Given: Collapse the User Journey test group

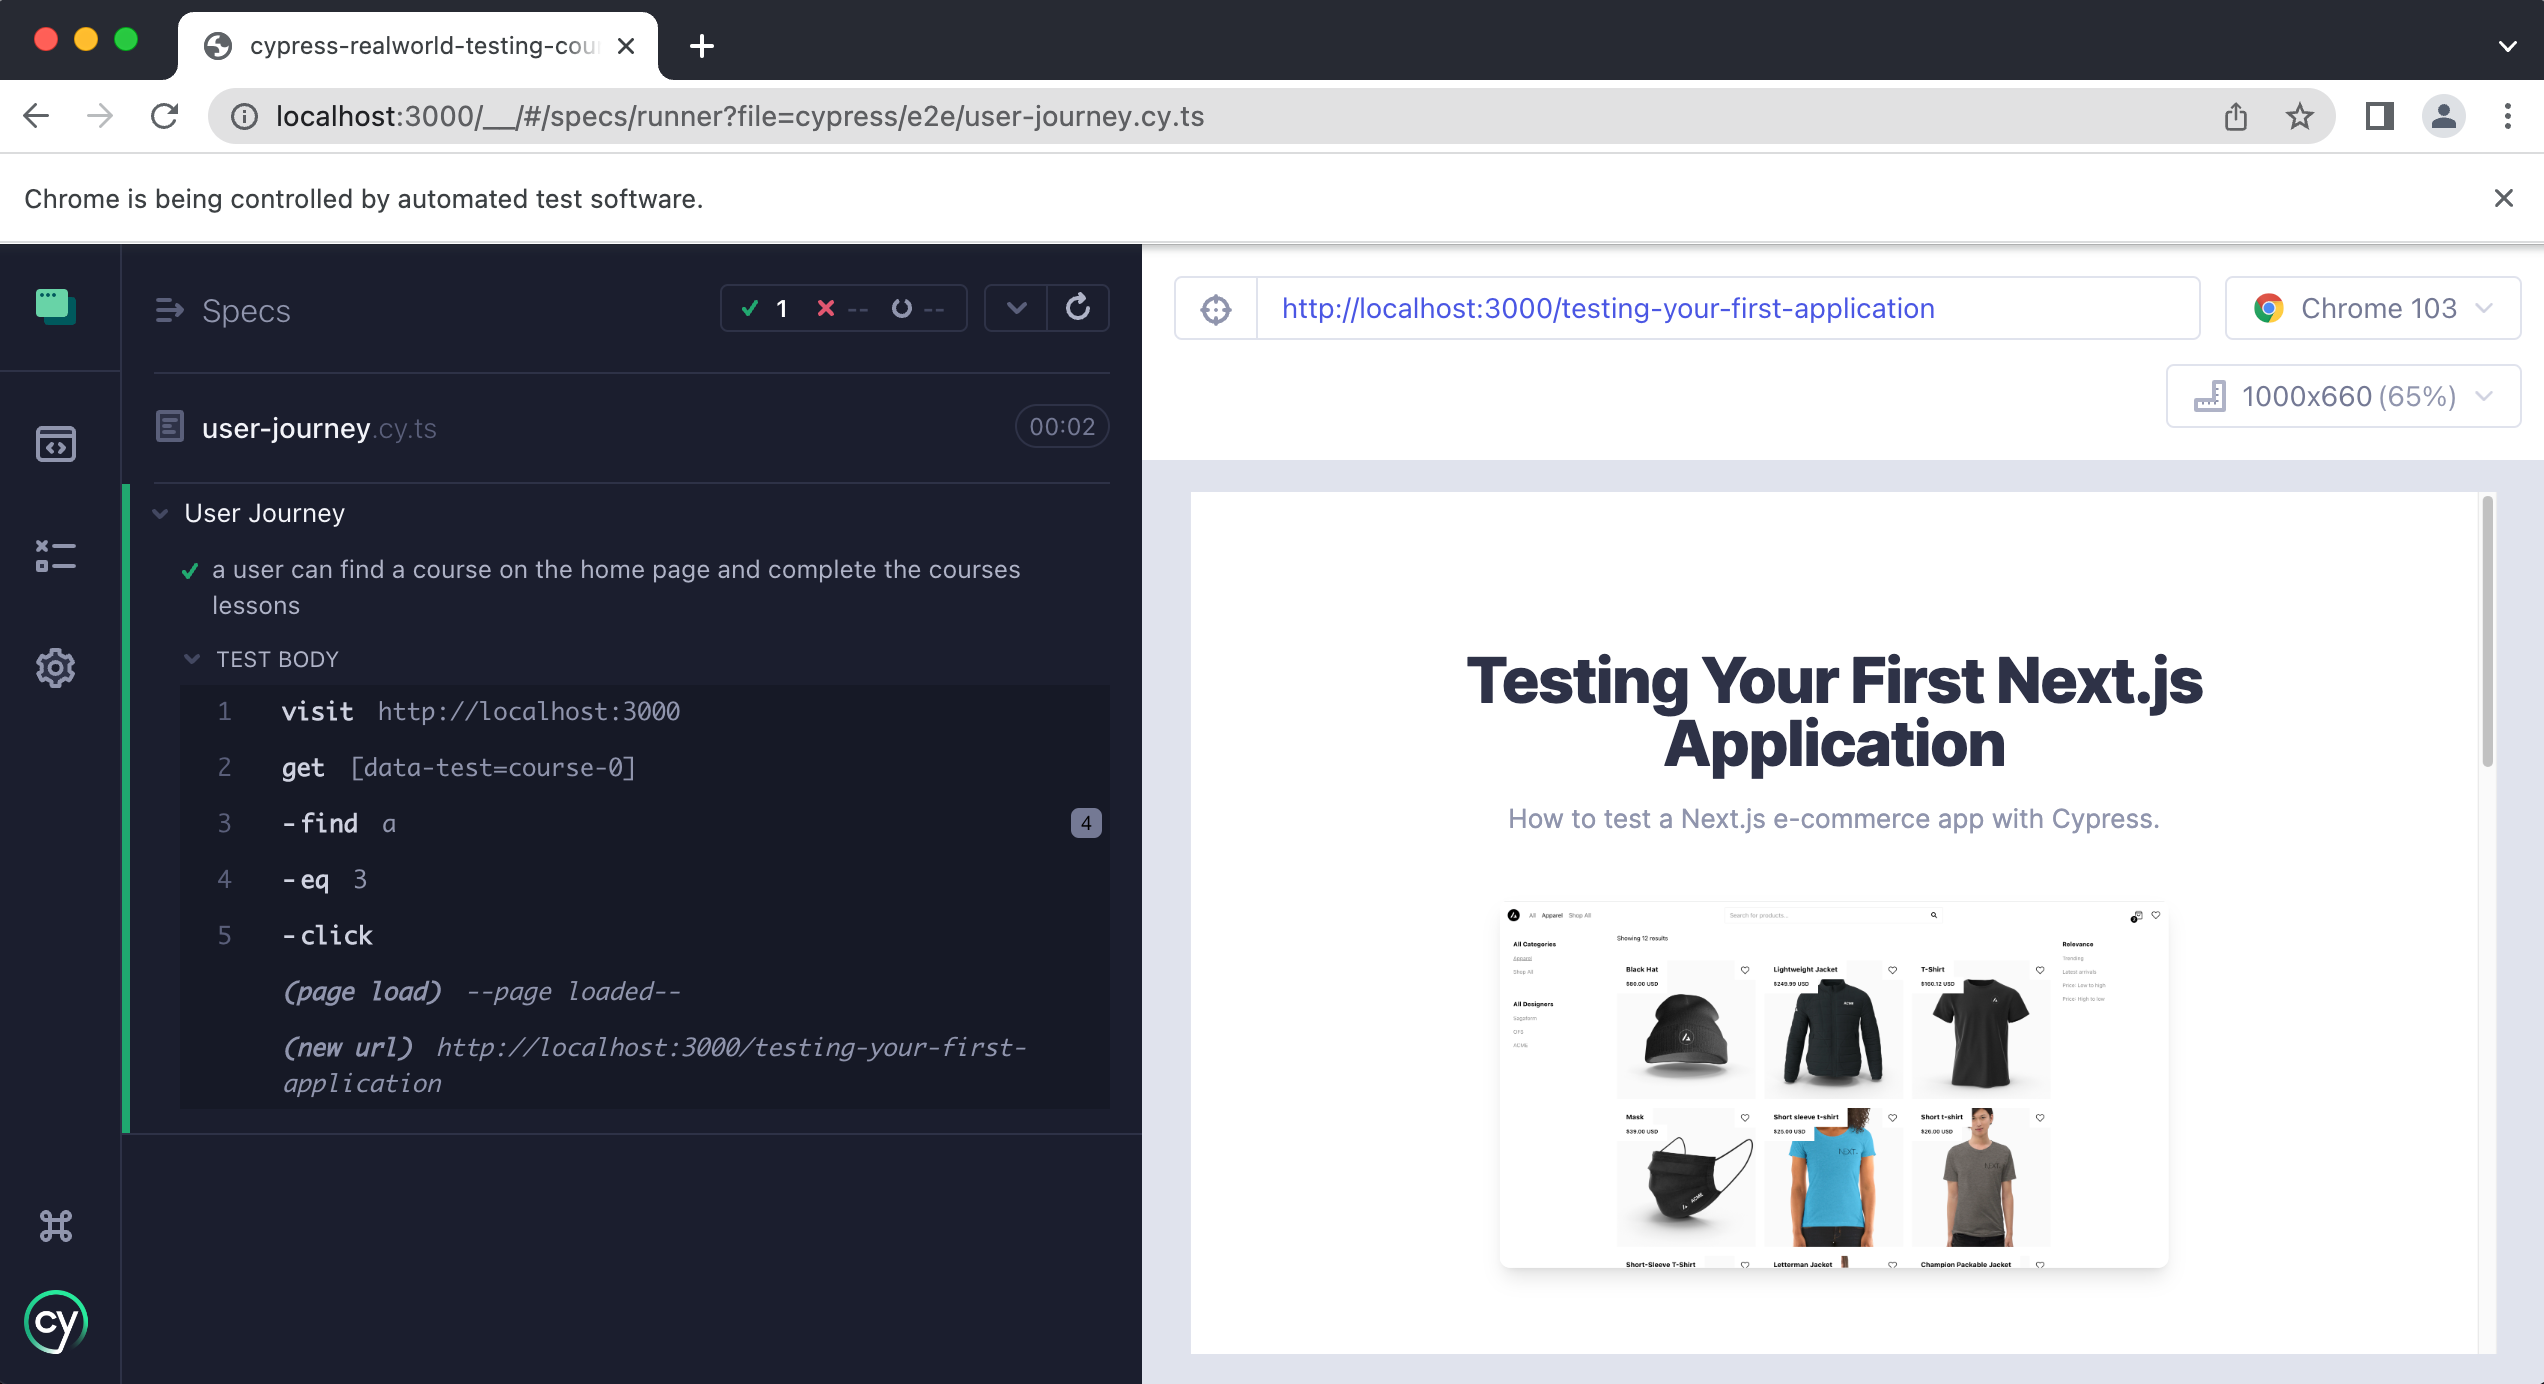Looking at the screenshot, I should pyautogui.click(x=160, y=513).
